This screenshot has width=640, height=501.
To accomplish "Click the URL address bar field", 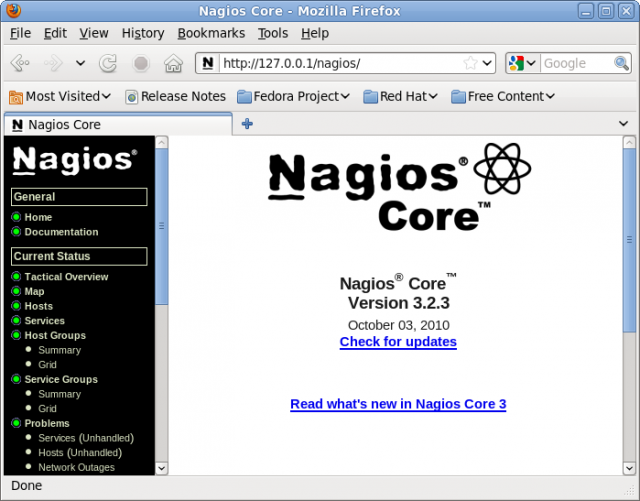I will pos(340,63).
